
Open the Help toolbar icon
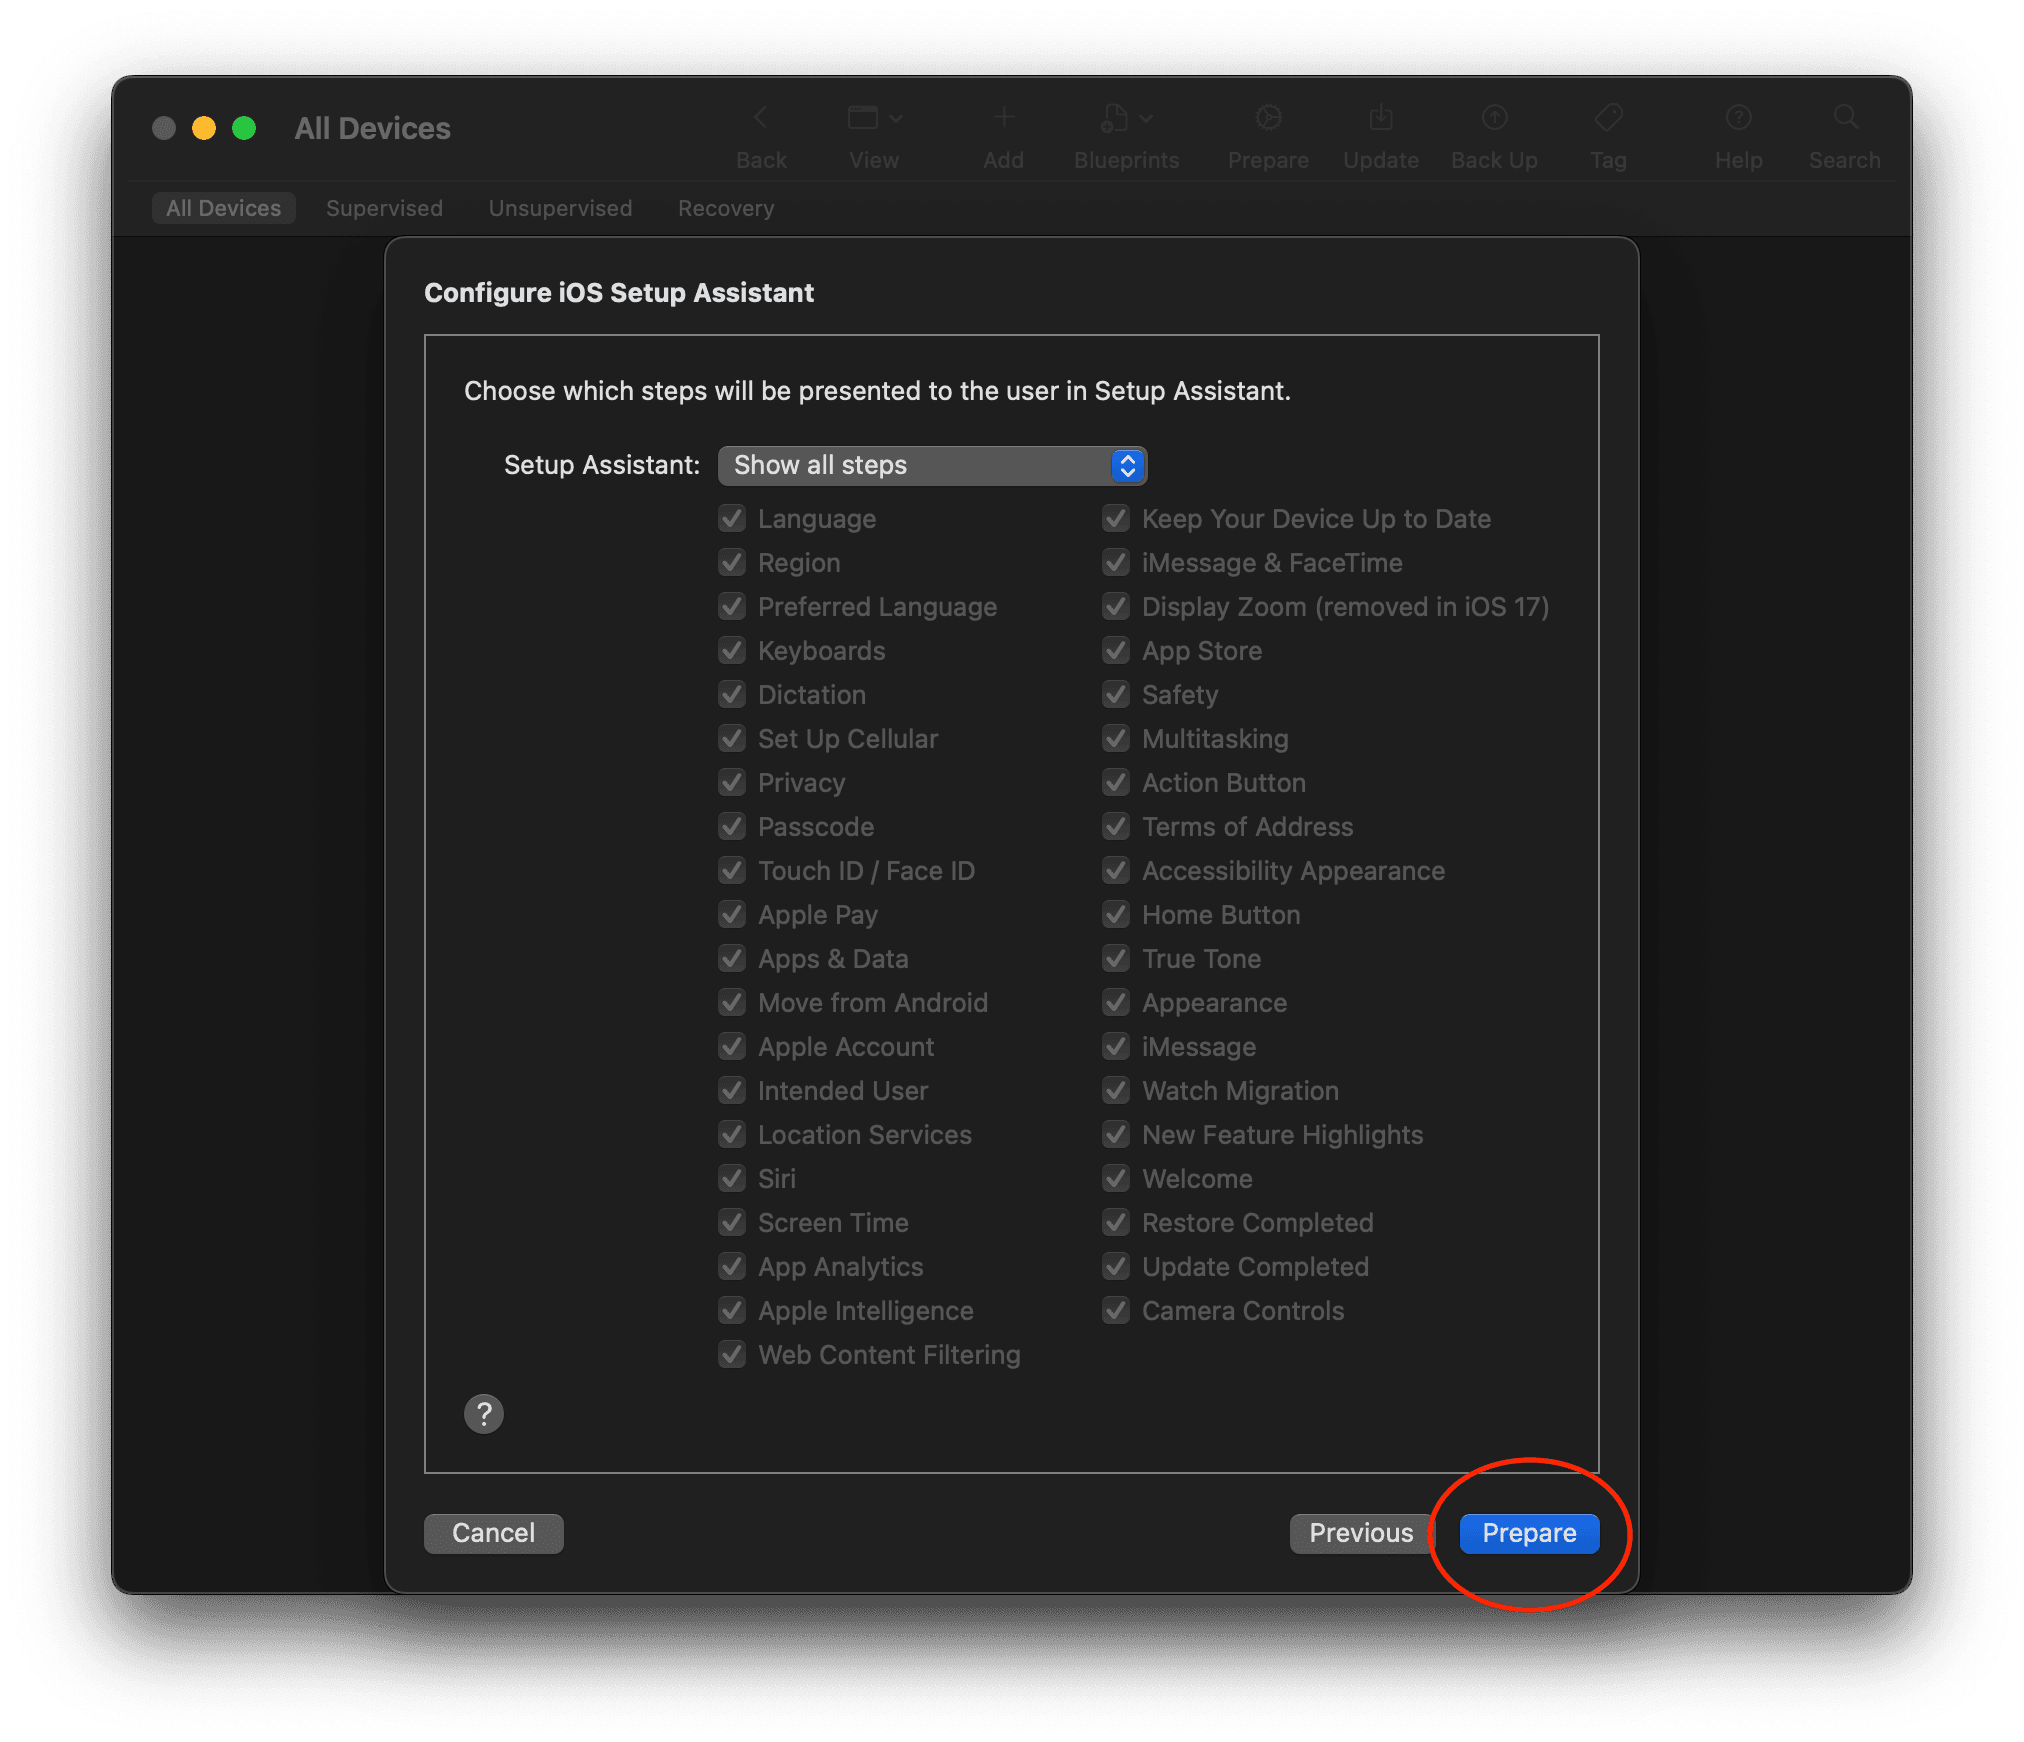coord(1739,118)
